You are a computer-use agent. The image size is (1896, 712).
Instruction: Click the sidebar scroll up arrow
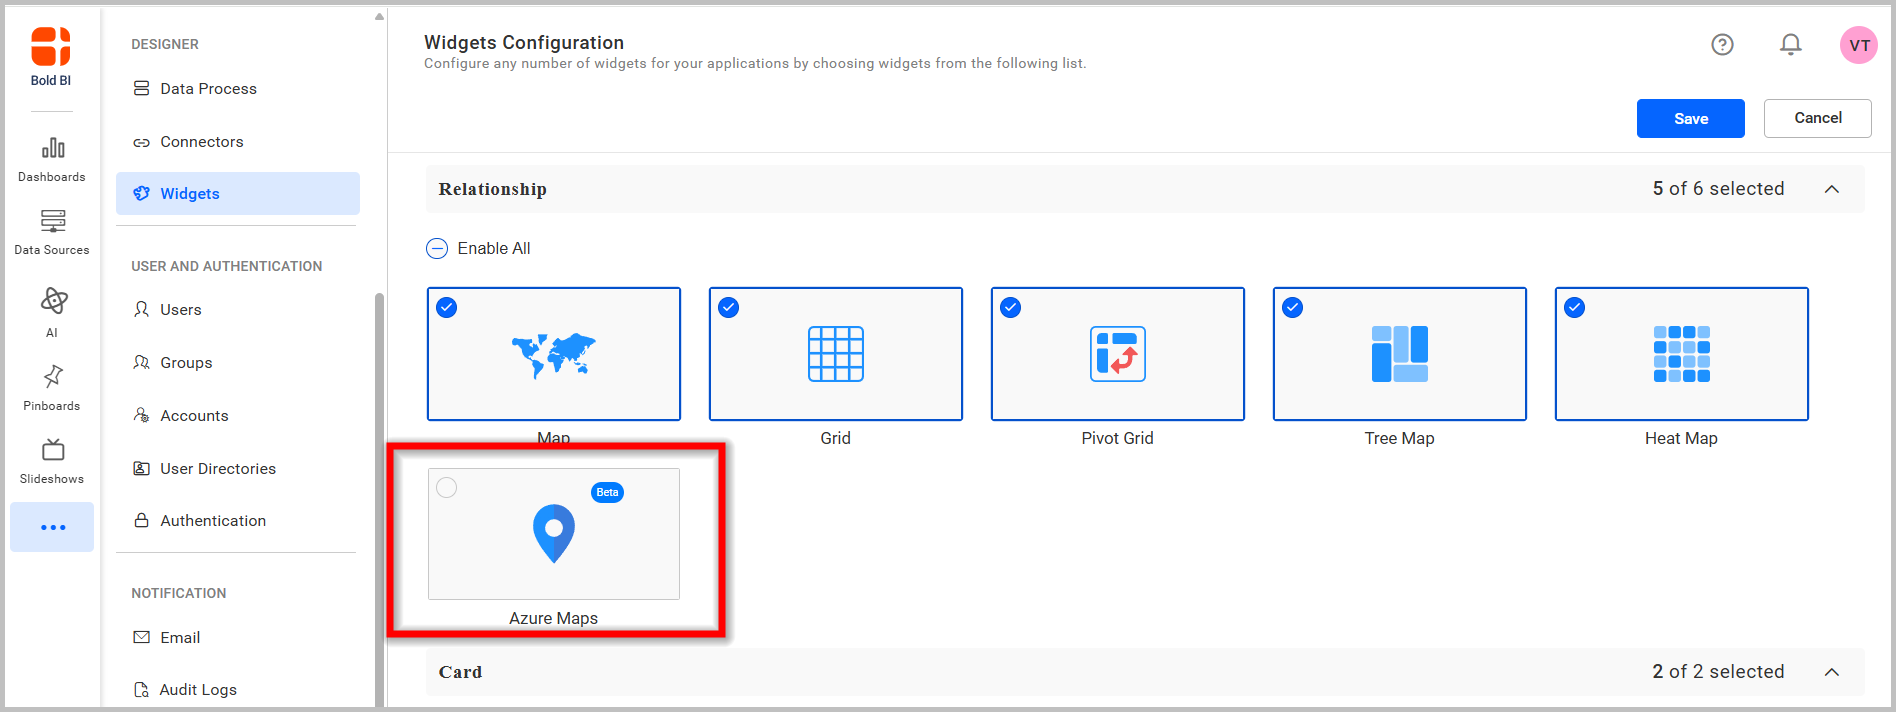379,16
